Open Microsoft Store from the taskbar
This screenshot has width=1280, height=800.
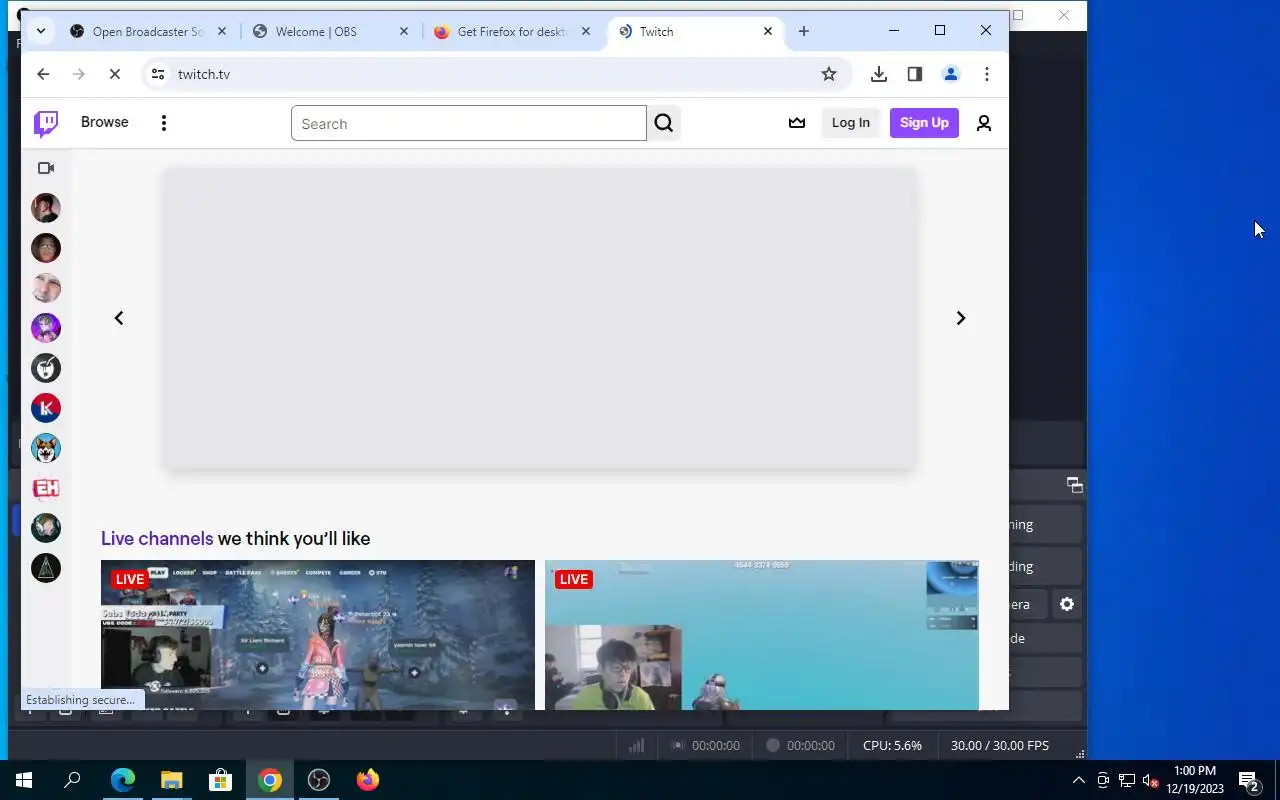pos(220,780)
